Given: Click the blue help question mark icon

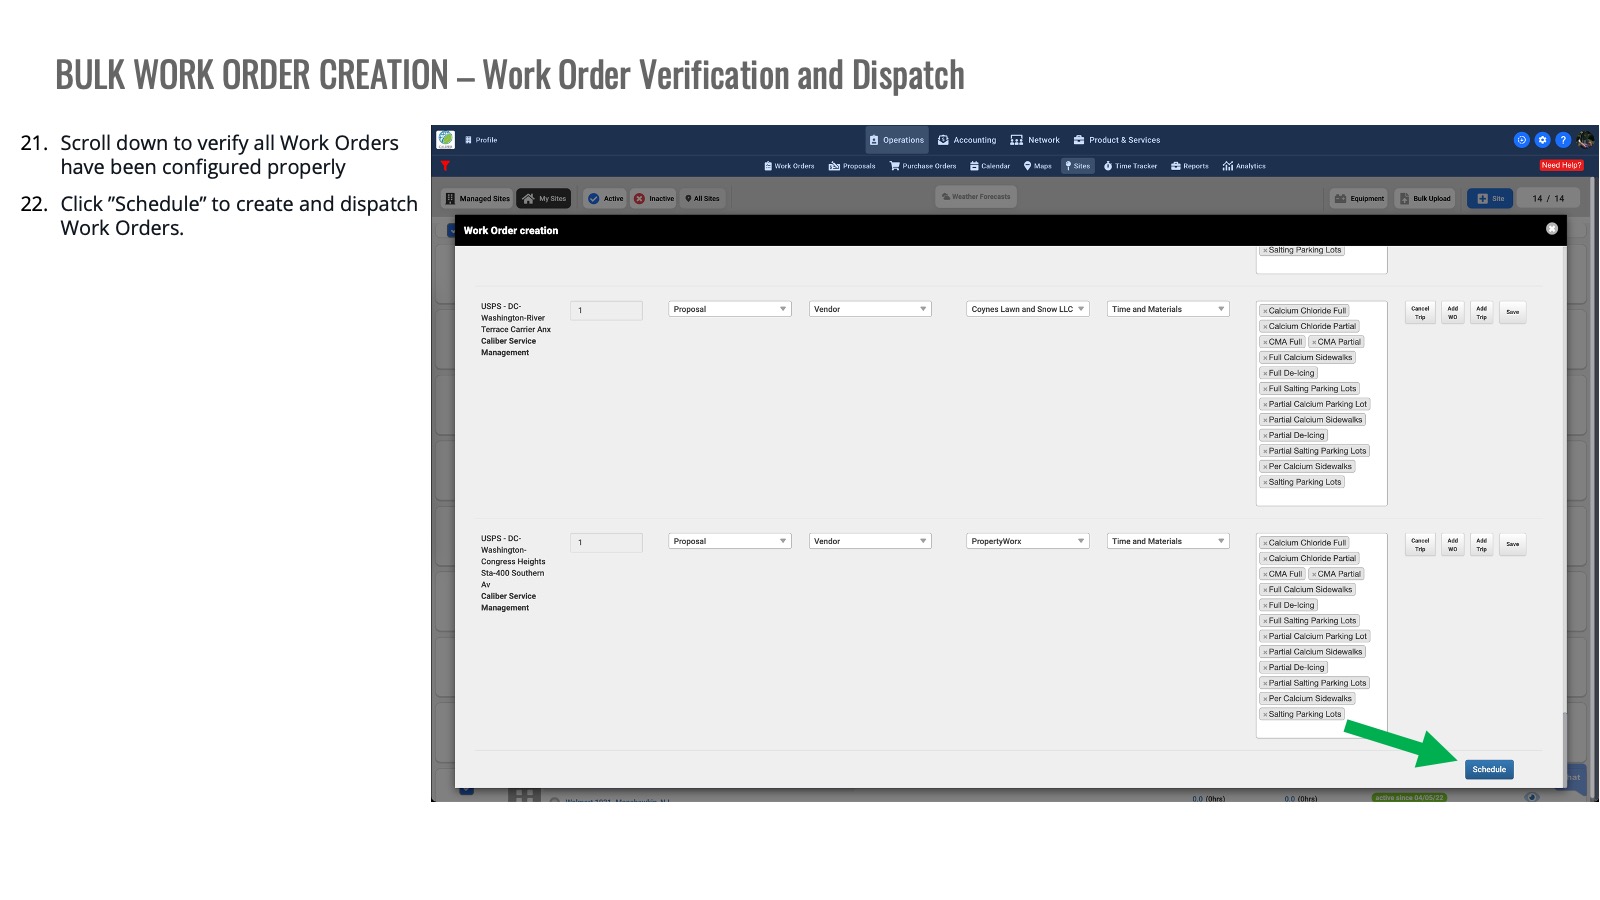Looking at the screenshot, I should [1562, 140].
